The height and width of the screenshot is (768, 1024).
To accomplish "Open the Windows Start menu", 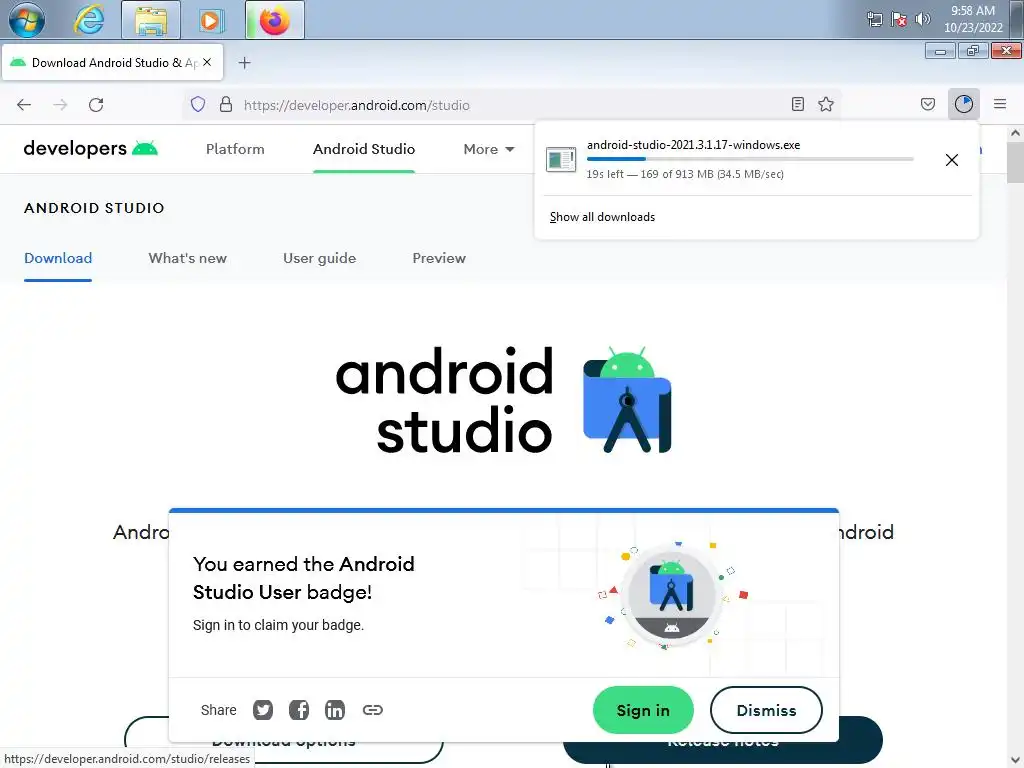I will 27,20.
